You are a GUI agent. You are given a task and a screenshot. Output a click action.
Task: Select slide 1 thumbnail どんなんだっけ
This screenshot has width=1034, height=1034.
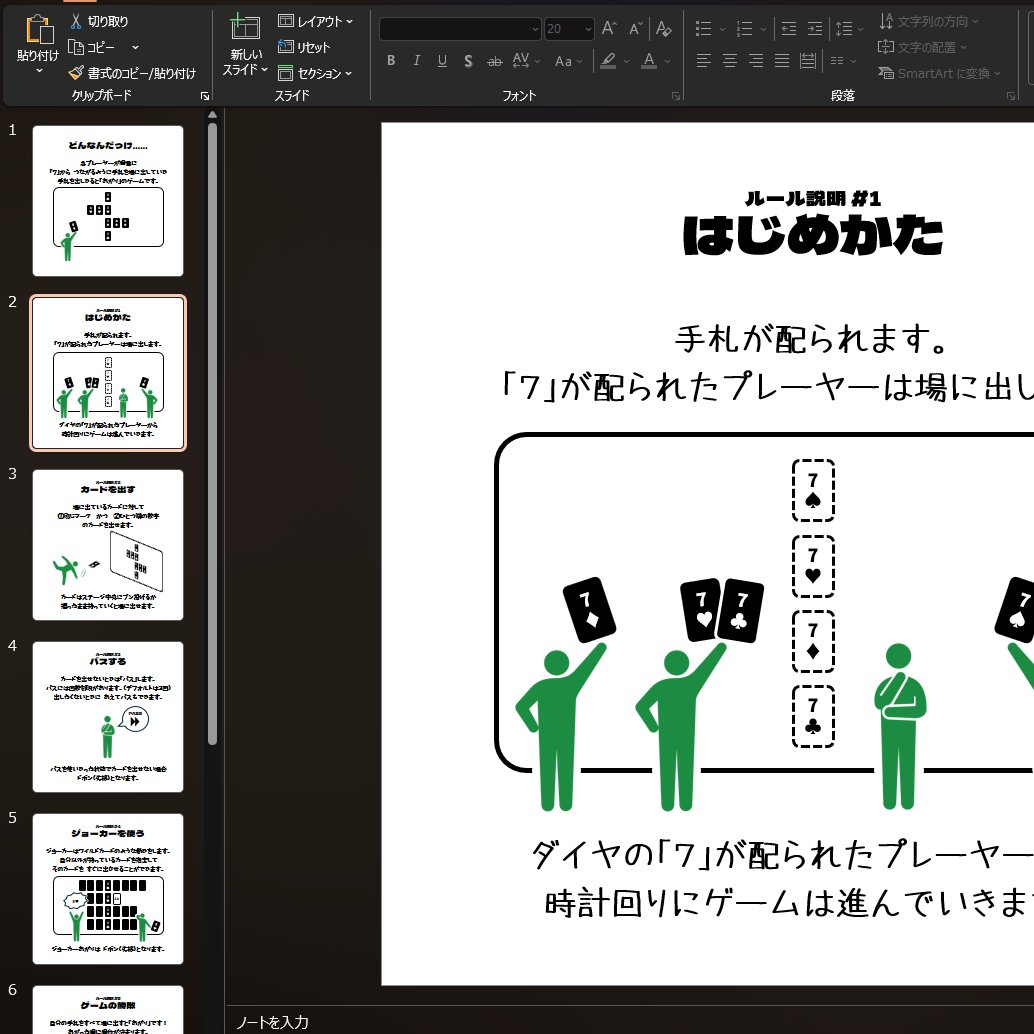point(108,200)
